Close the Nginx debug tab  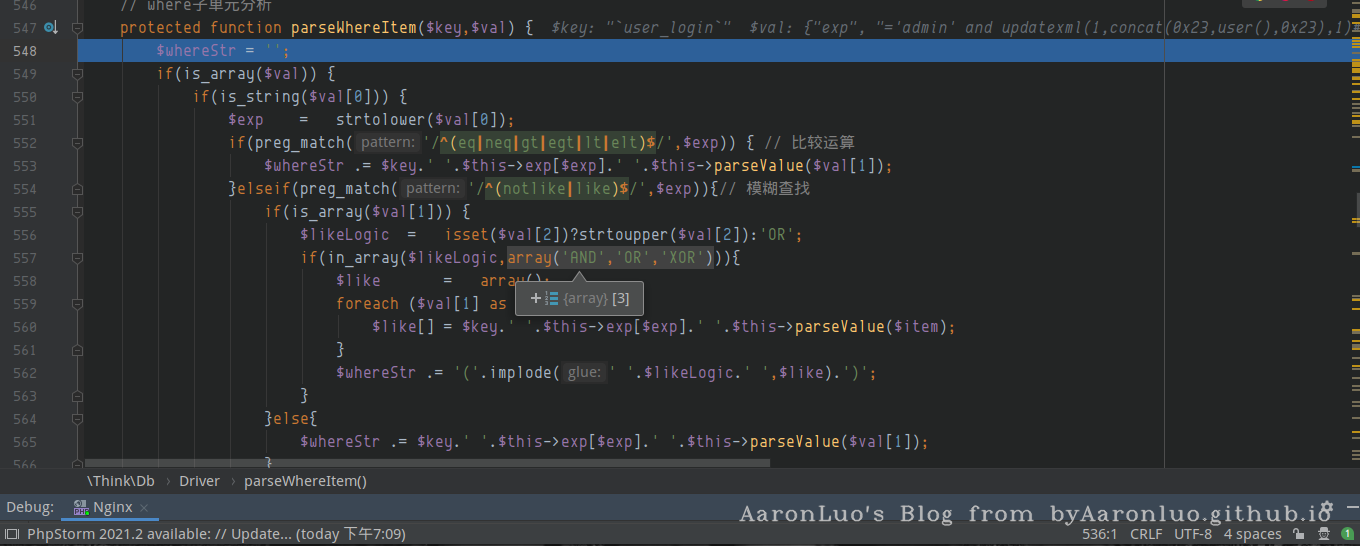tap(144, 508)
